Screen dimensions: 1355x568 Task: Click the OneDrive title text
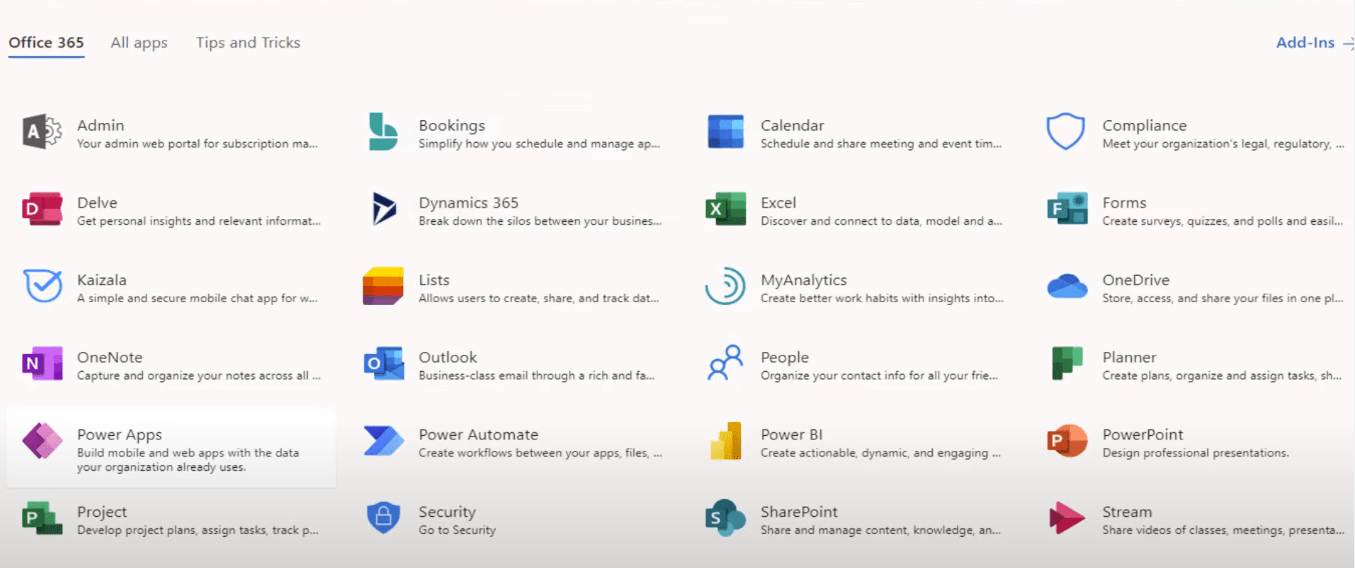pyautogui.click(x=1136, y=280)
